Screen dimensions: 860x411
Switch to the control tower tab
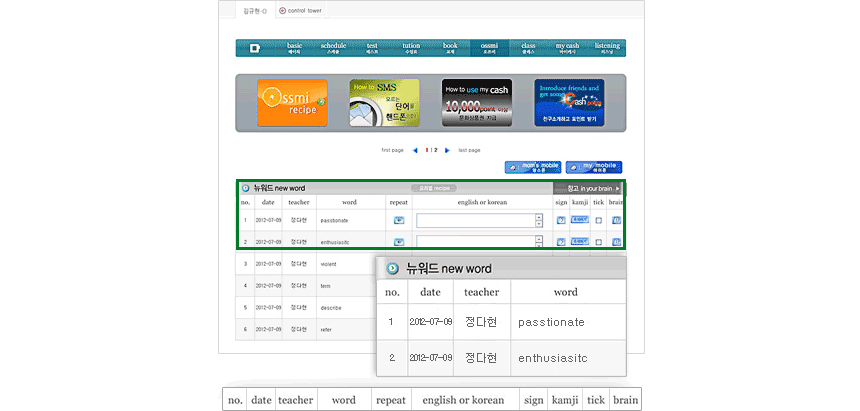tap(301, 10)
